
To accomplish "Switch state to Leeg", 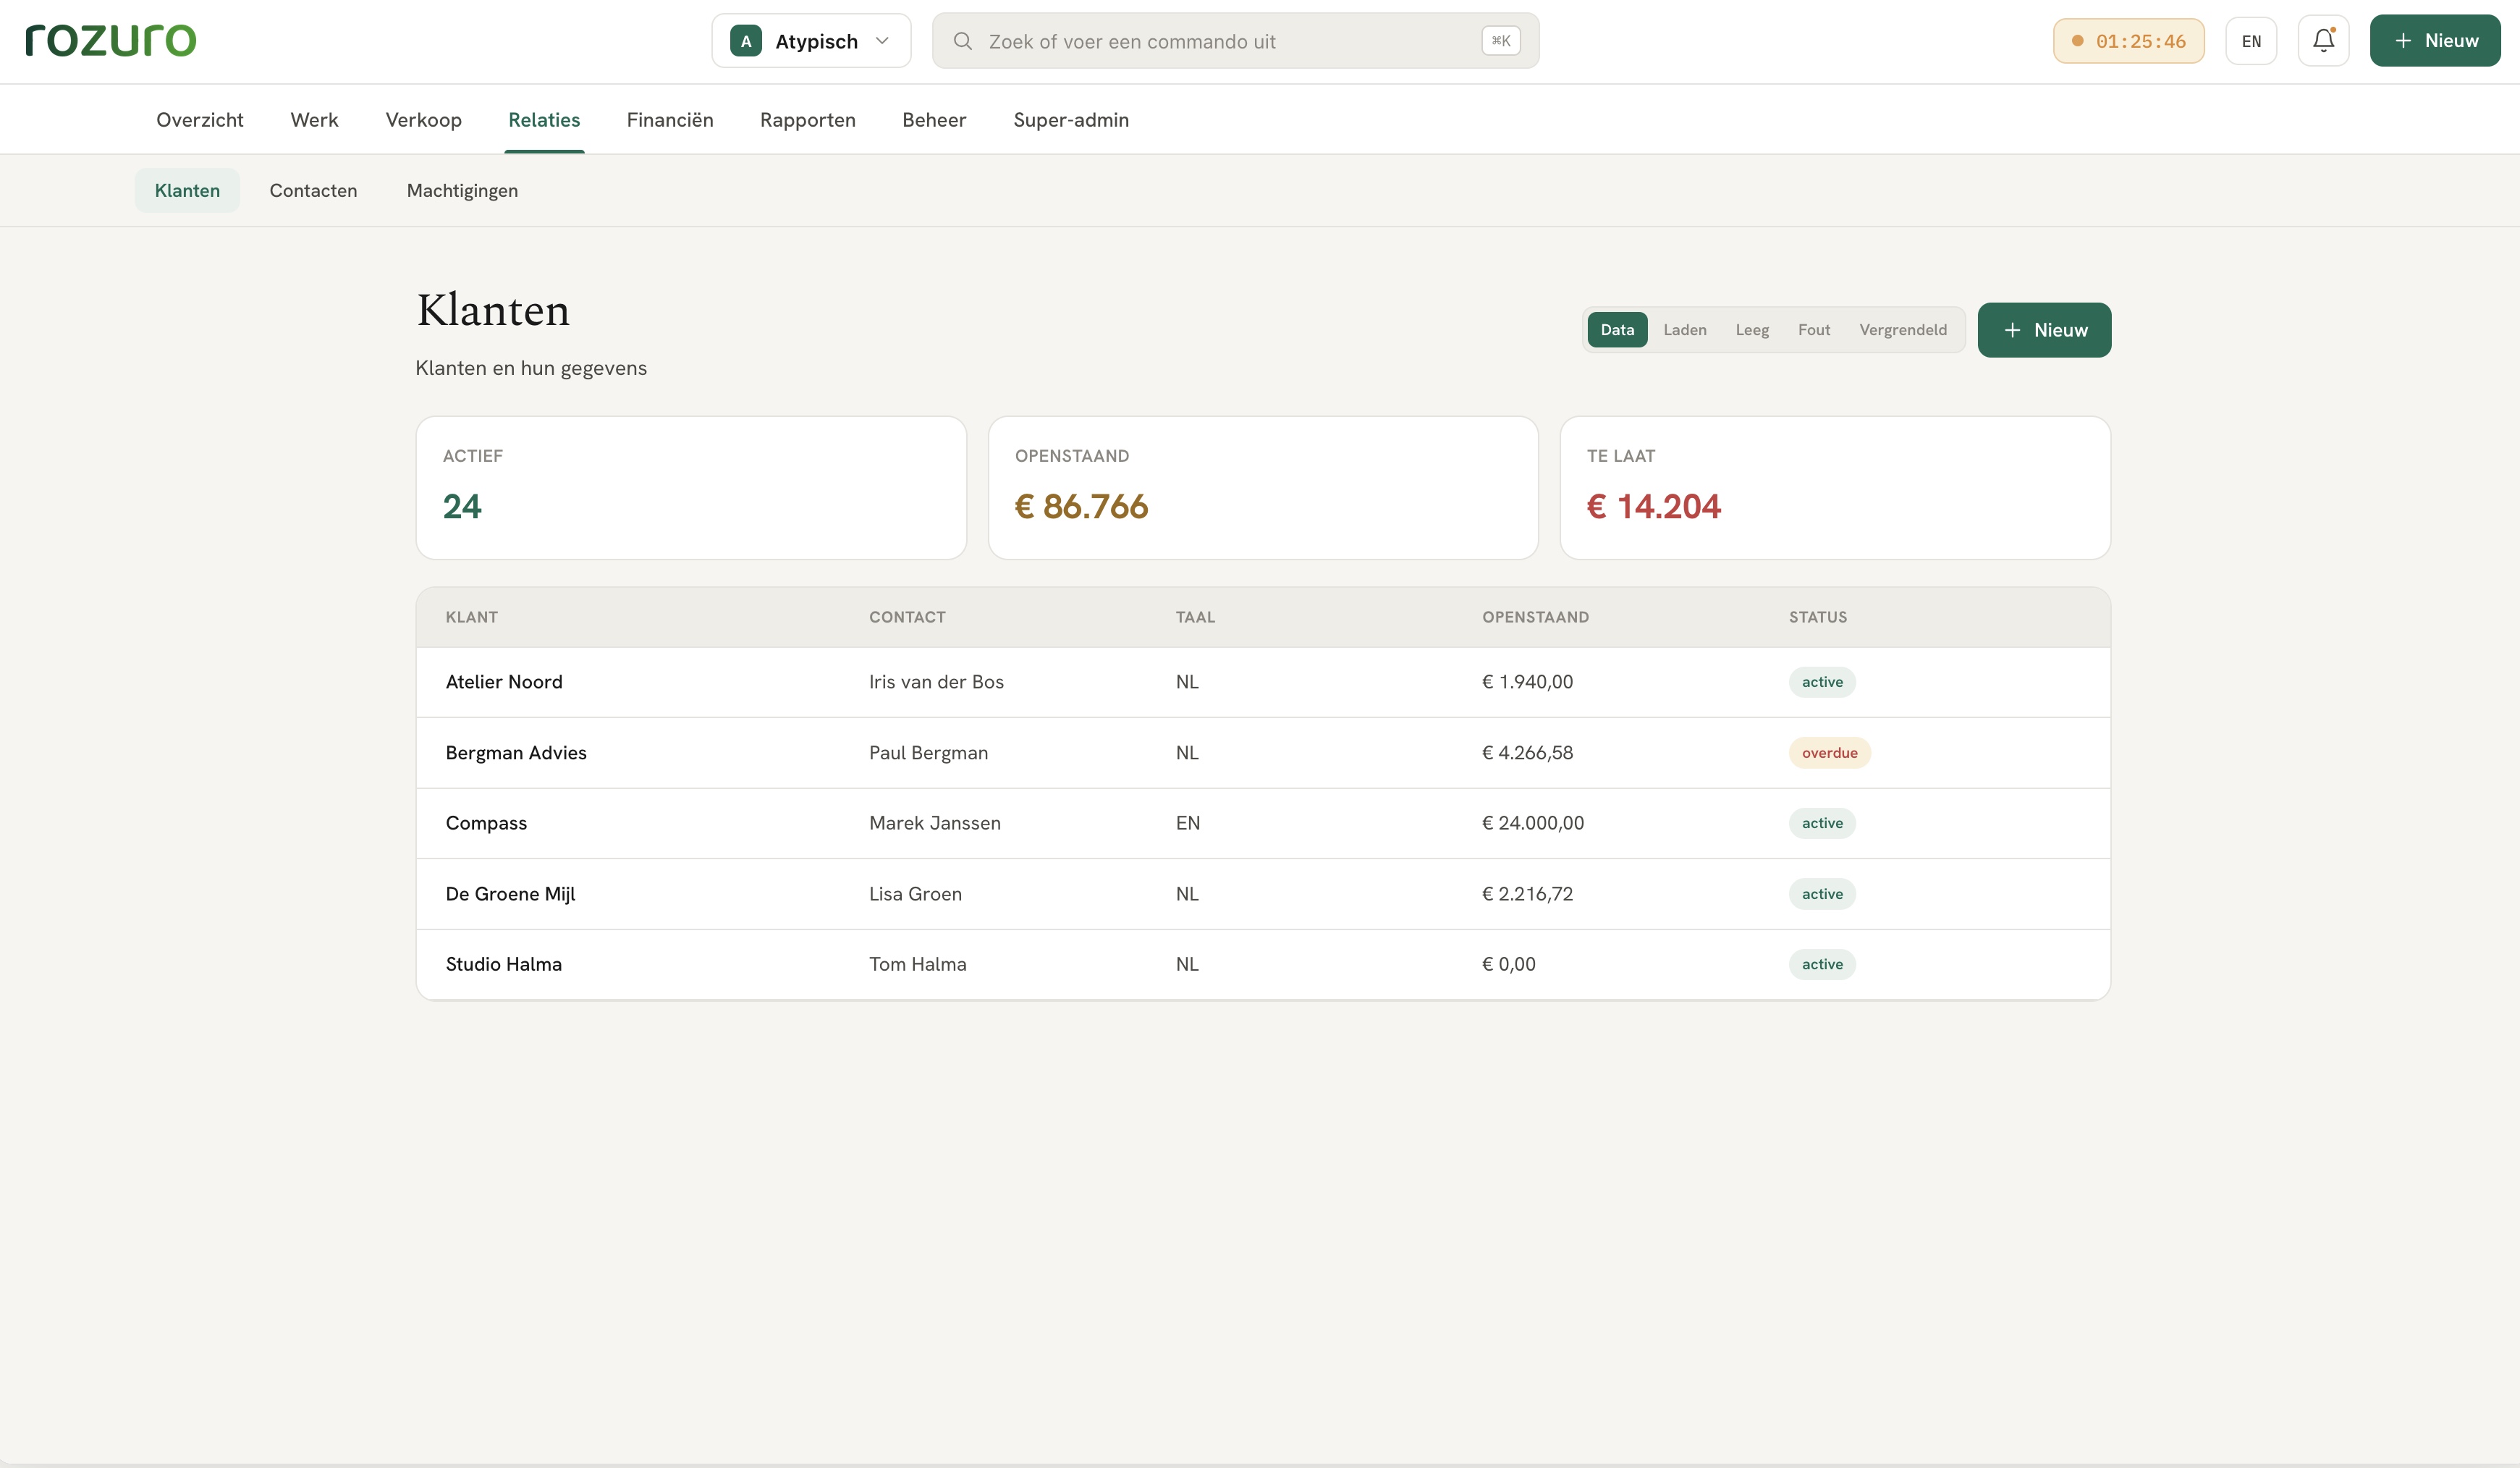I will [x=1752, y=330].
